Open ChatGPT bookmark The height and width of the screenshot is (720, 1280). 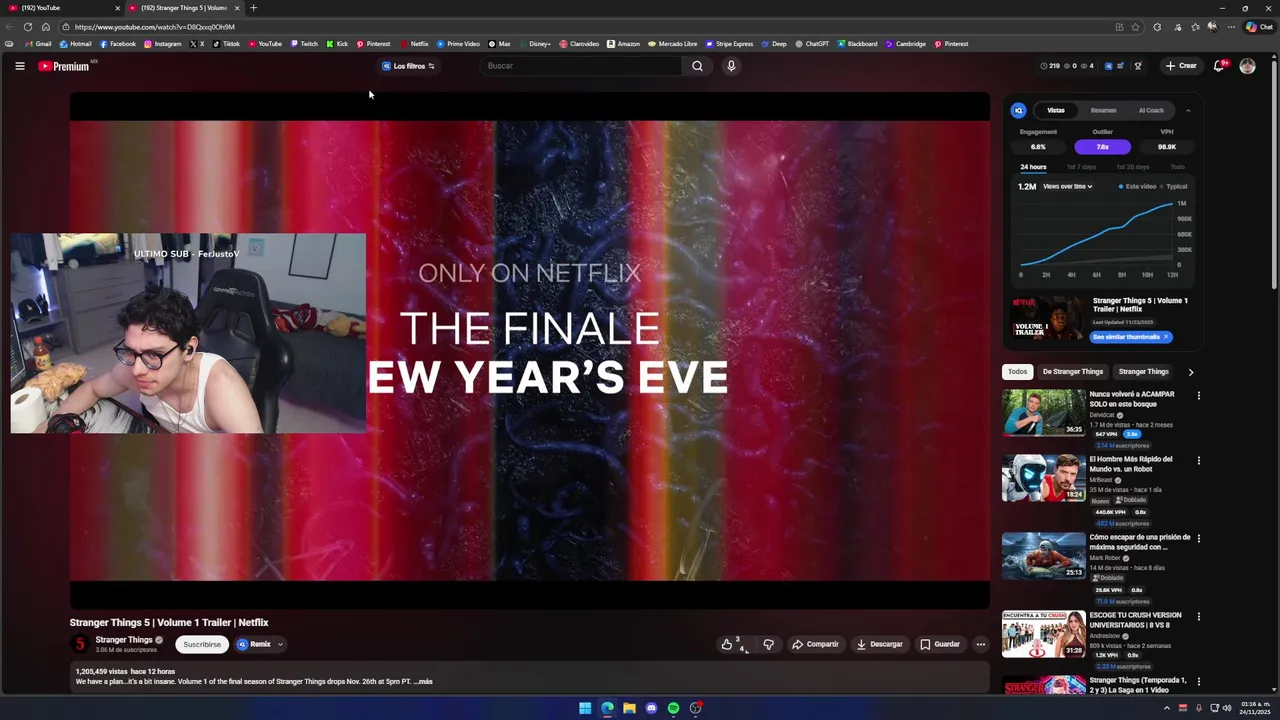(x=812, y=44)
